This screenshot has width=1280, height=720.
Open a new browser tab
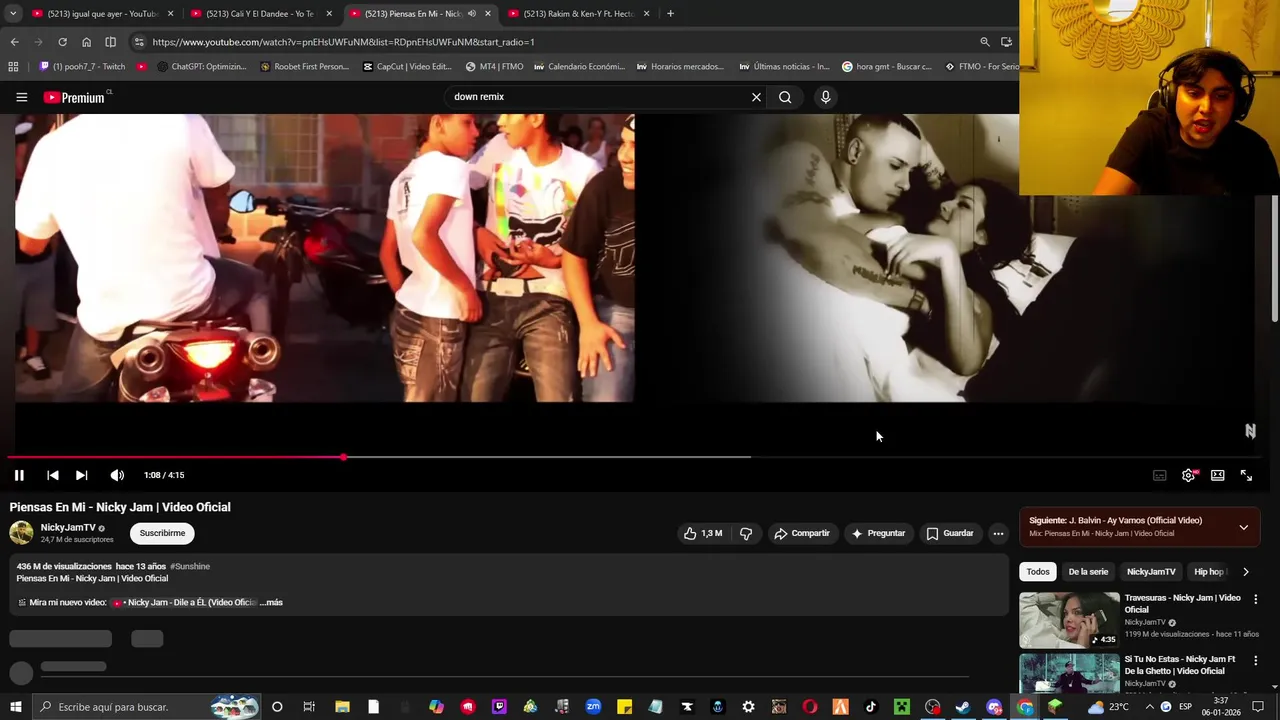(x=670, y=14)
